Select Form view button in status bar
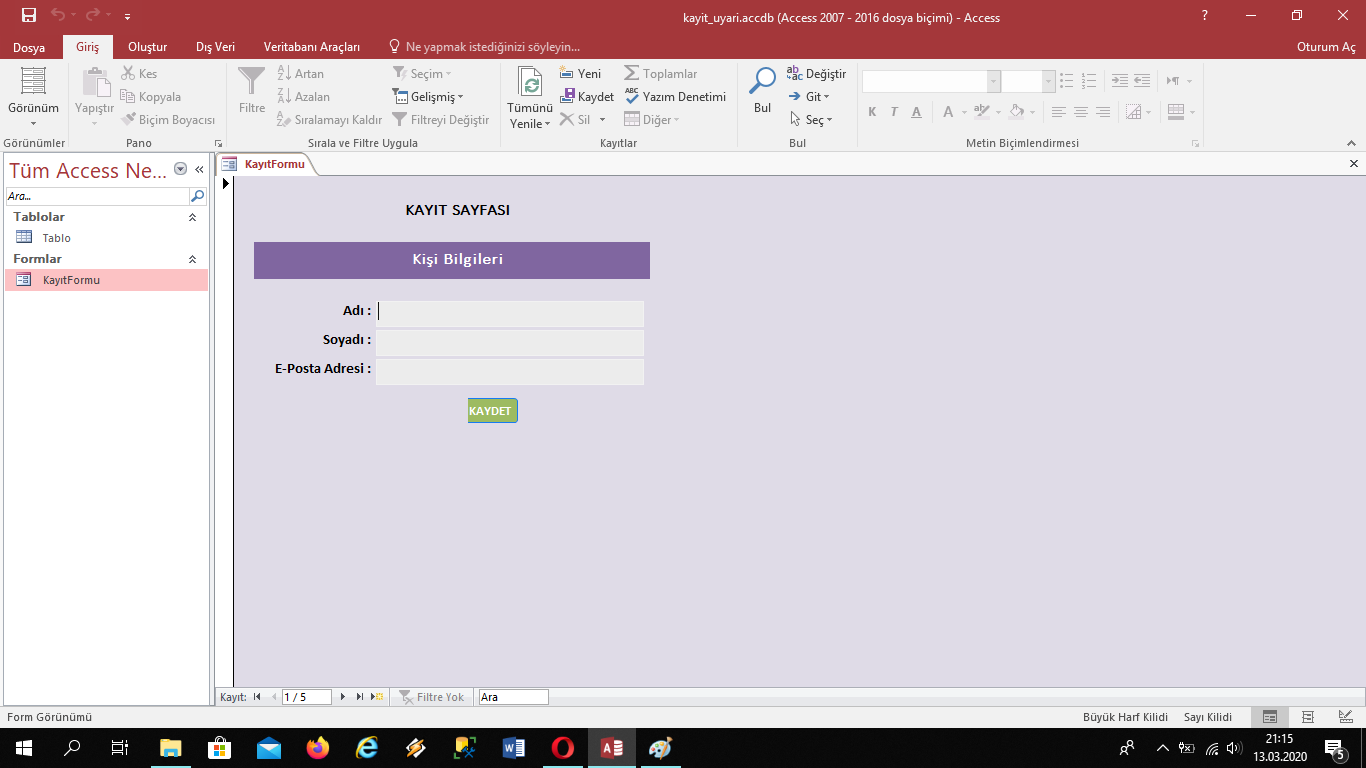Viewport: 1366px width, 768px height. [1270, 717]
